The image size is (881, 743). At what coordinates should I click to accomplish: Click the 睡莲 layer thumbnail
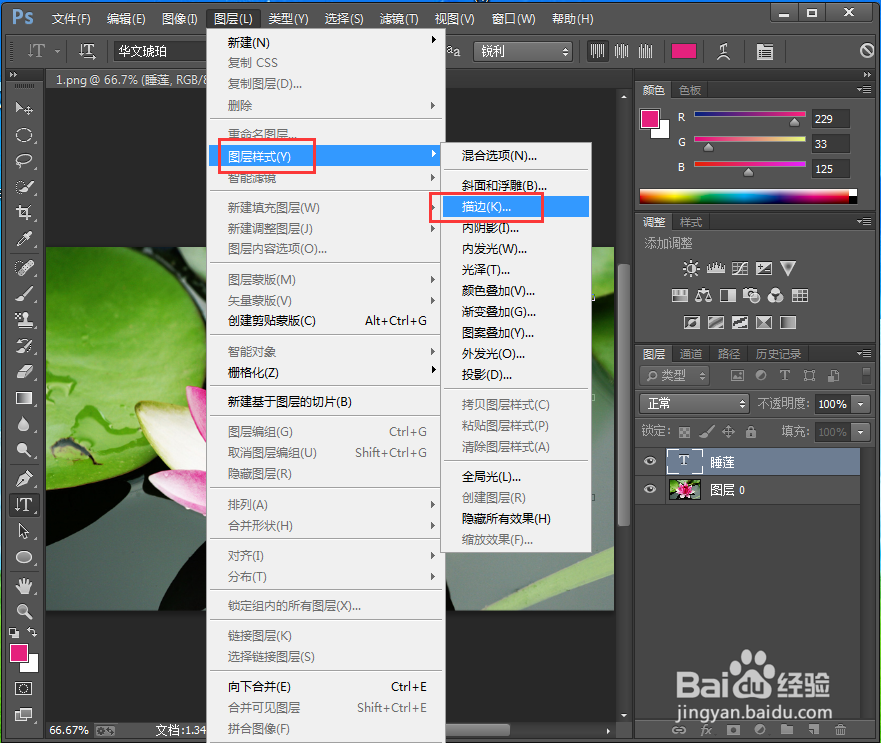(686, 461)
